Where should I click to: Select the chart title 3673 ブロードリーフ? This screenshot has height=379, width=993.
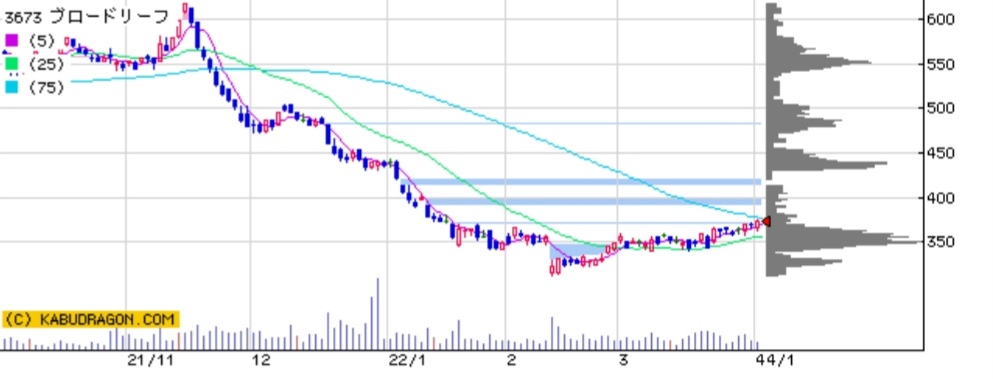87,16
